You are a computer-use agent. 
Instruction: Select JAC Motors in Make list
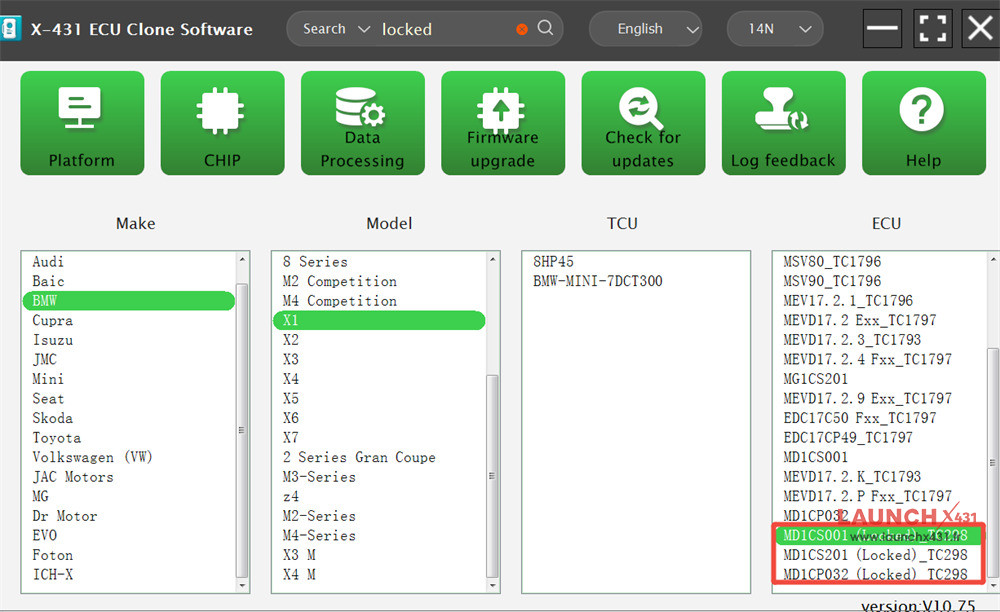pyautogui.click(x=129, y=477)
